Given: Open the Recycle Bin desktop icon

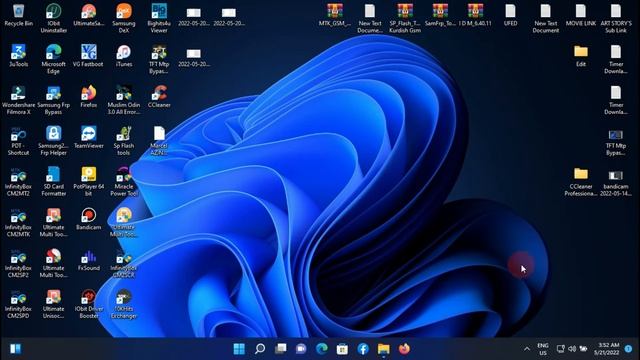Looking at the screenshot, I should (18, 15).
